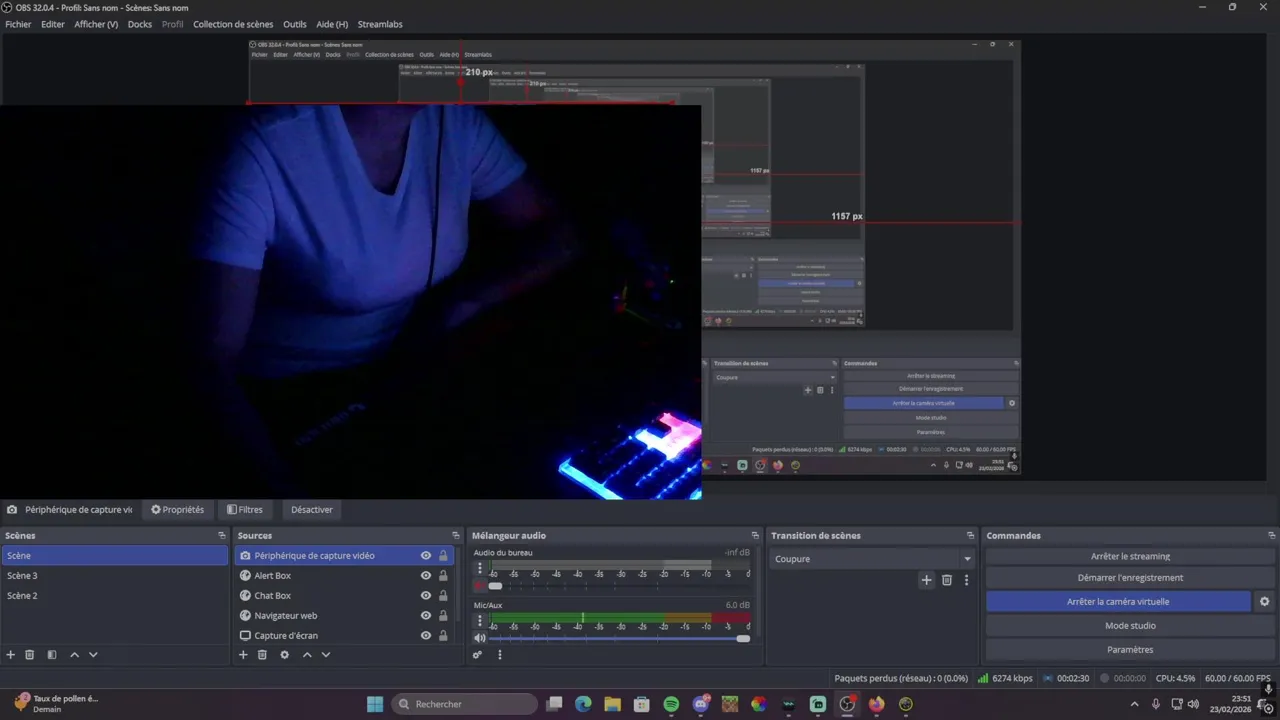Open the Docks menu
1280x720 pixels.
[x=140, y=24]
